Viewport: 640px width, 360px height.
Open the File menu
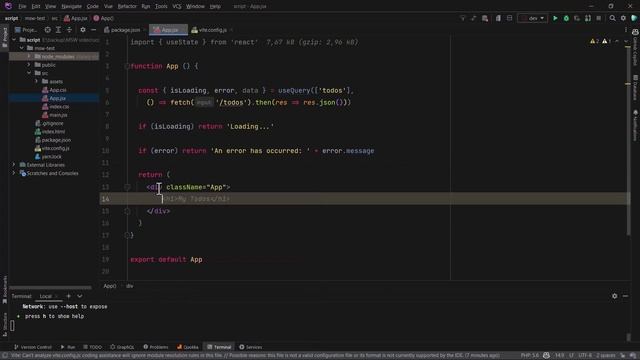[22, 7]
